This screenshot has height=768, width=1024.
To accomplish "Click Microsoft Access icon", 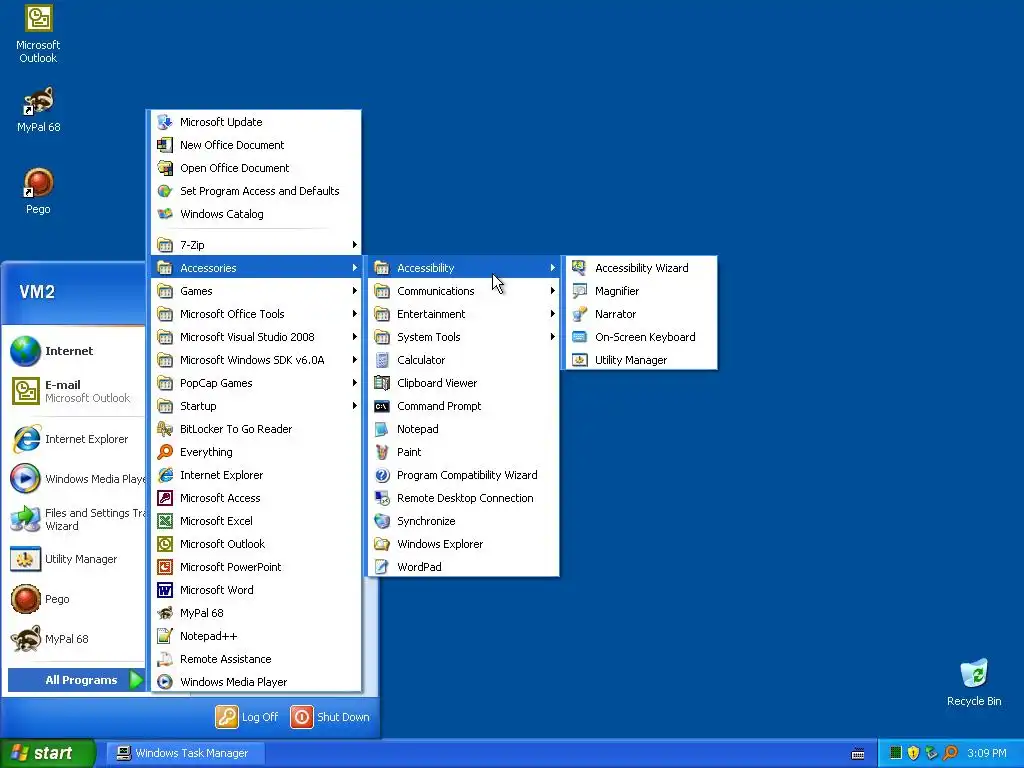I will pos(165,498).
